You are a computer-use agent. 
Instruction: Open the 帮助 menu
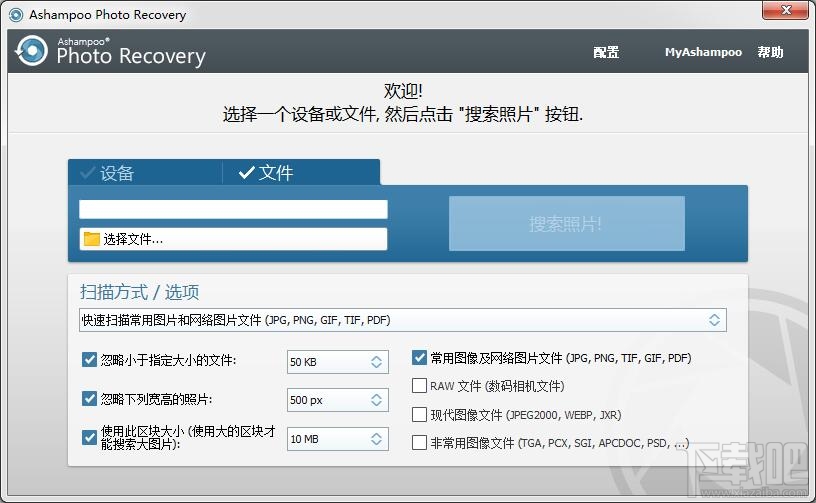[x=770, y=52]
